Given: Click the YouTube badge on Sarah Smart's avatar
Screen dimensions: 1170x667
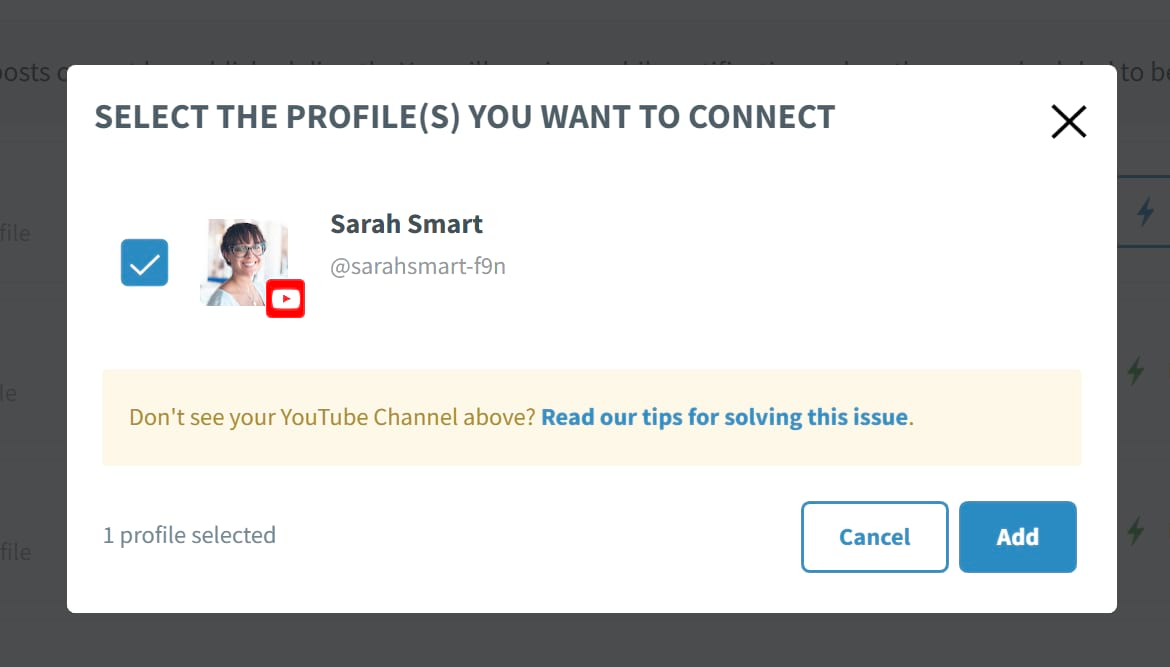Looking at the screenshot, I should 285,297.
